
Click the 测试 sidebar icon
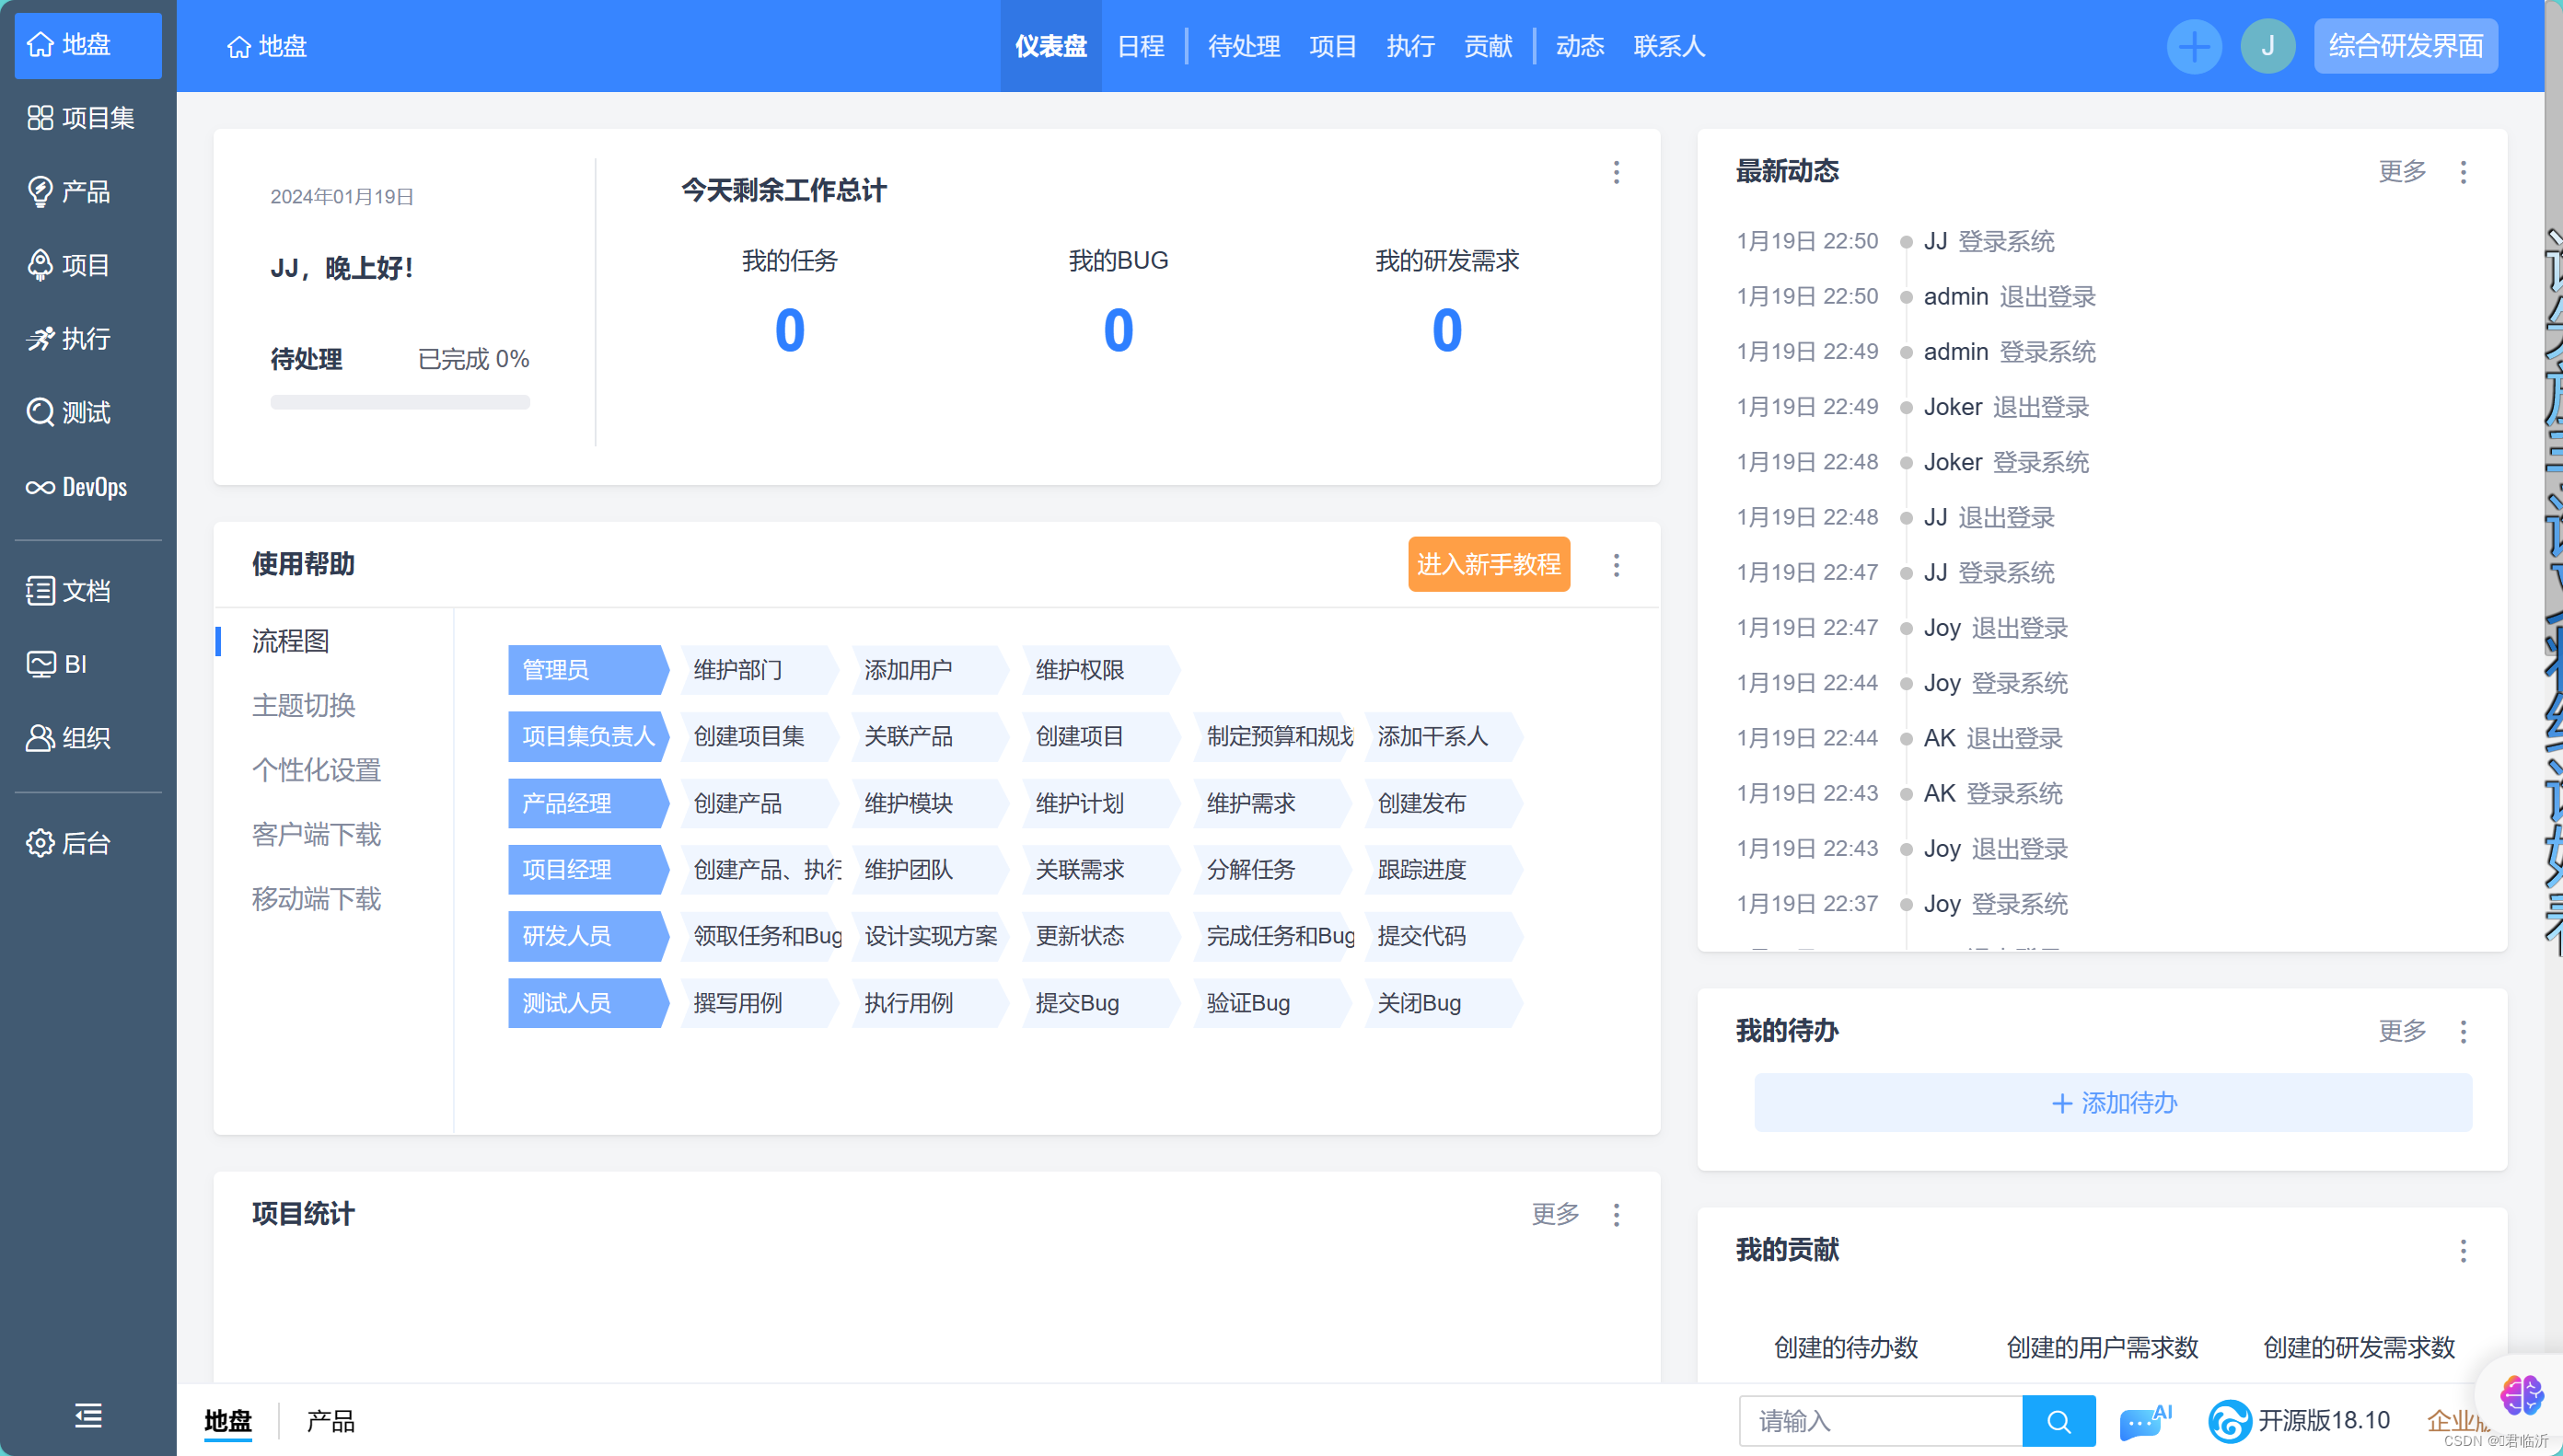[41, 412]
